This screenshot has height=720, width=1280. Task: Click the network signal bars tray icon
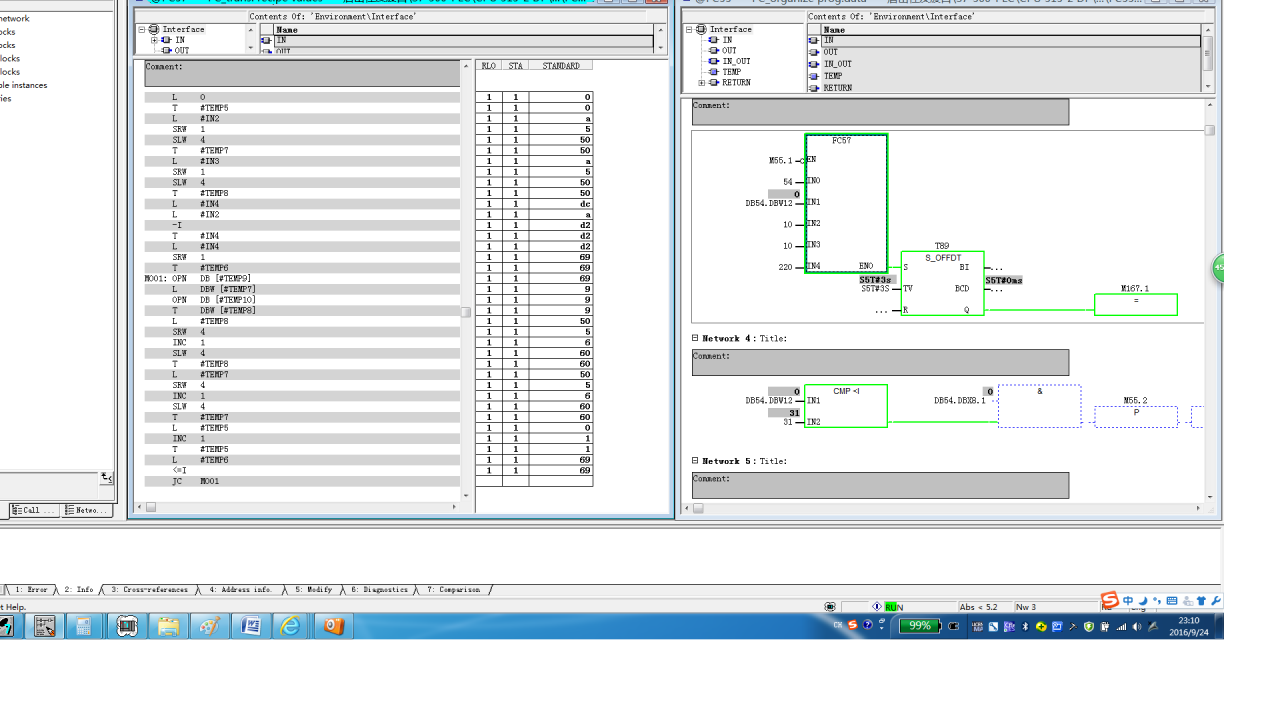point(1121,627)
